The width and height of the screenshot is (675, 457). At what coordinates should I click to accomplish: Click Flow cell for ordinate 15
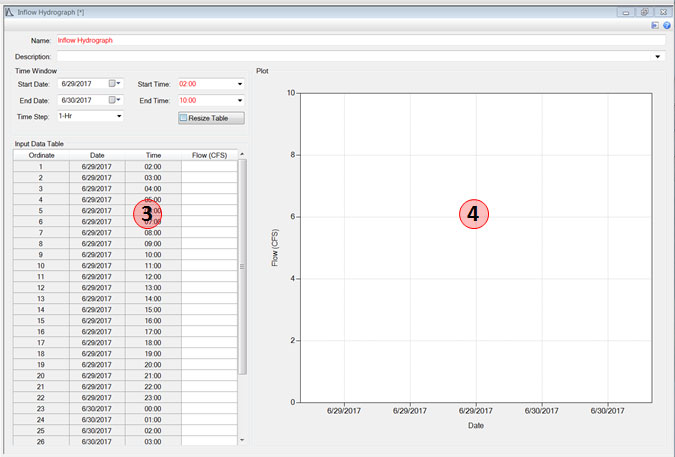tap(209, 321)
